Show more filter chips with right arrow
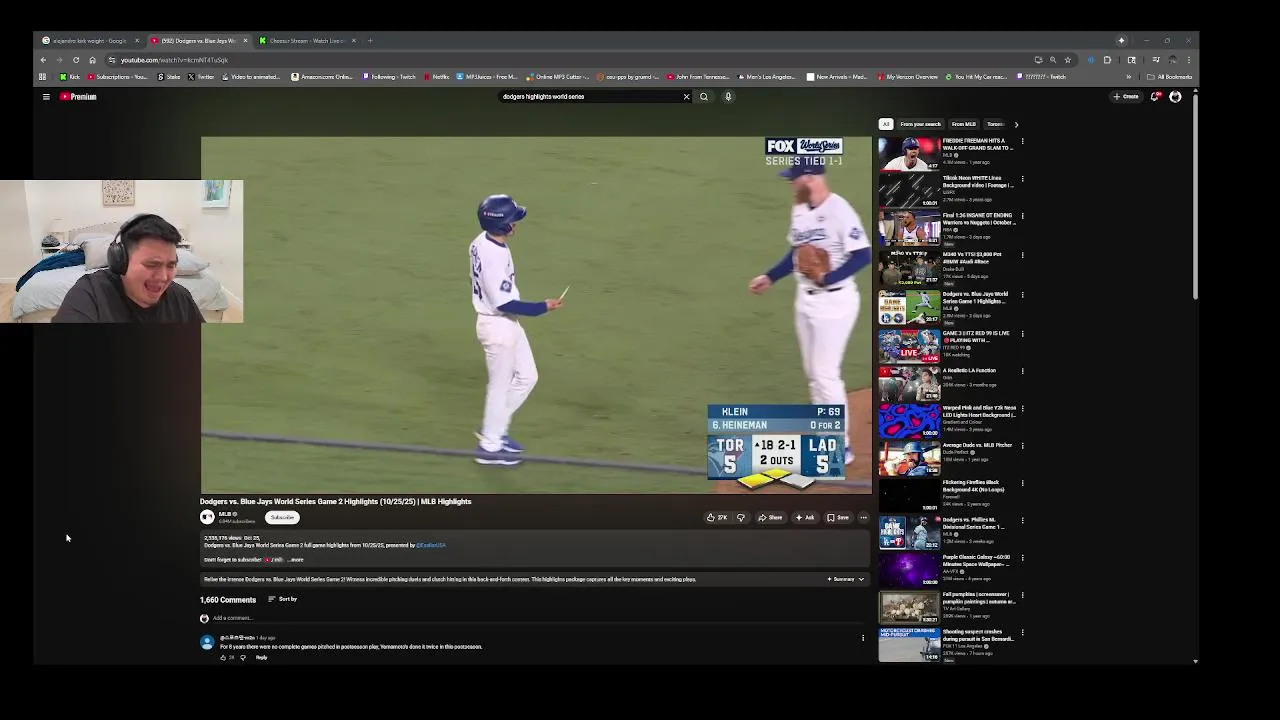The height and width of the screenshot is (720, 1280). 1016,124
